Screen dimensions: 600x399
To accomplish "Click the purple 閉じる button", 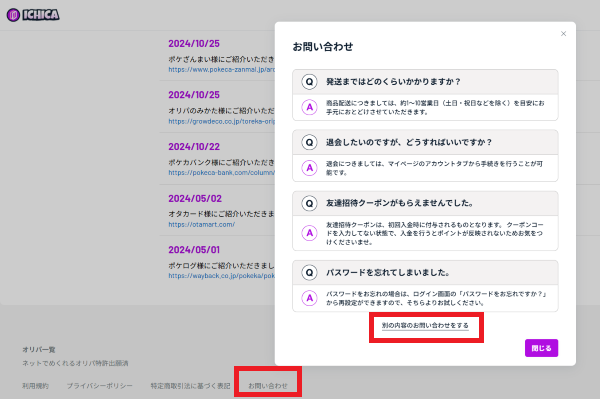I will coord(541,348).
